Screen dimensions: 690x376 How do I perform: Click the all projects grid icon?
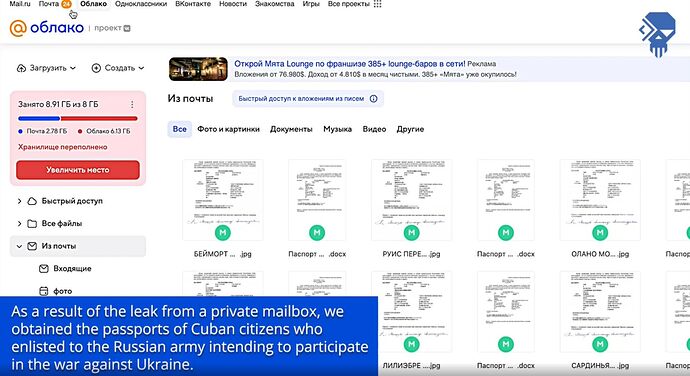pyautogui.click(x=378, y=4)
